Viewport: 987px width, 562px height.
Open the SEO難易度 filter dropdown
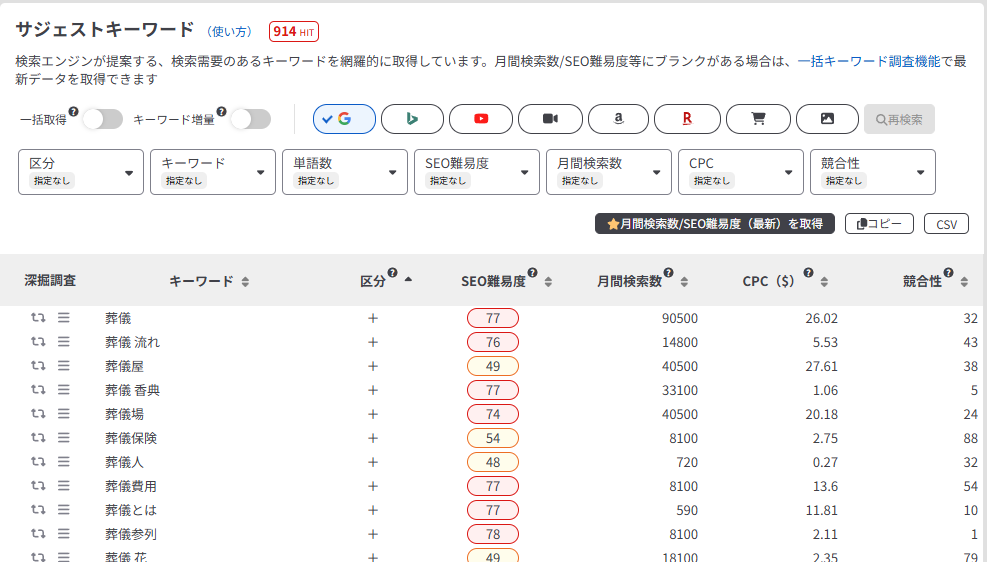tap(477, 172)
